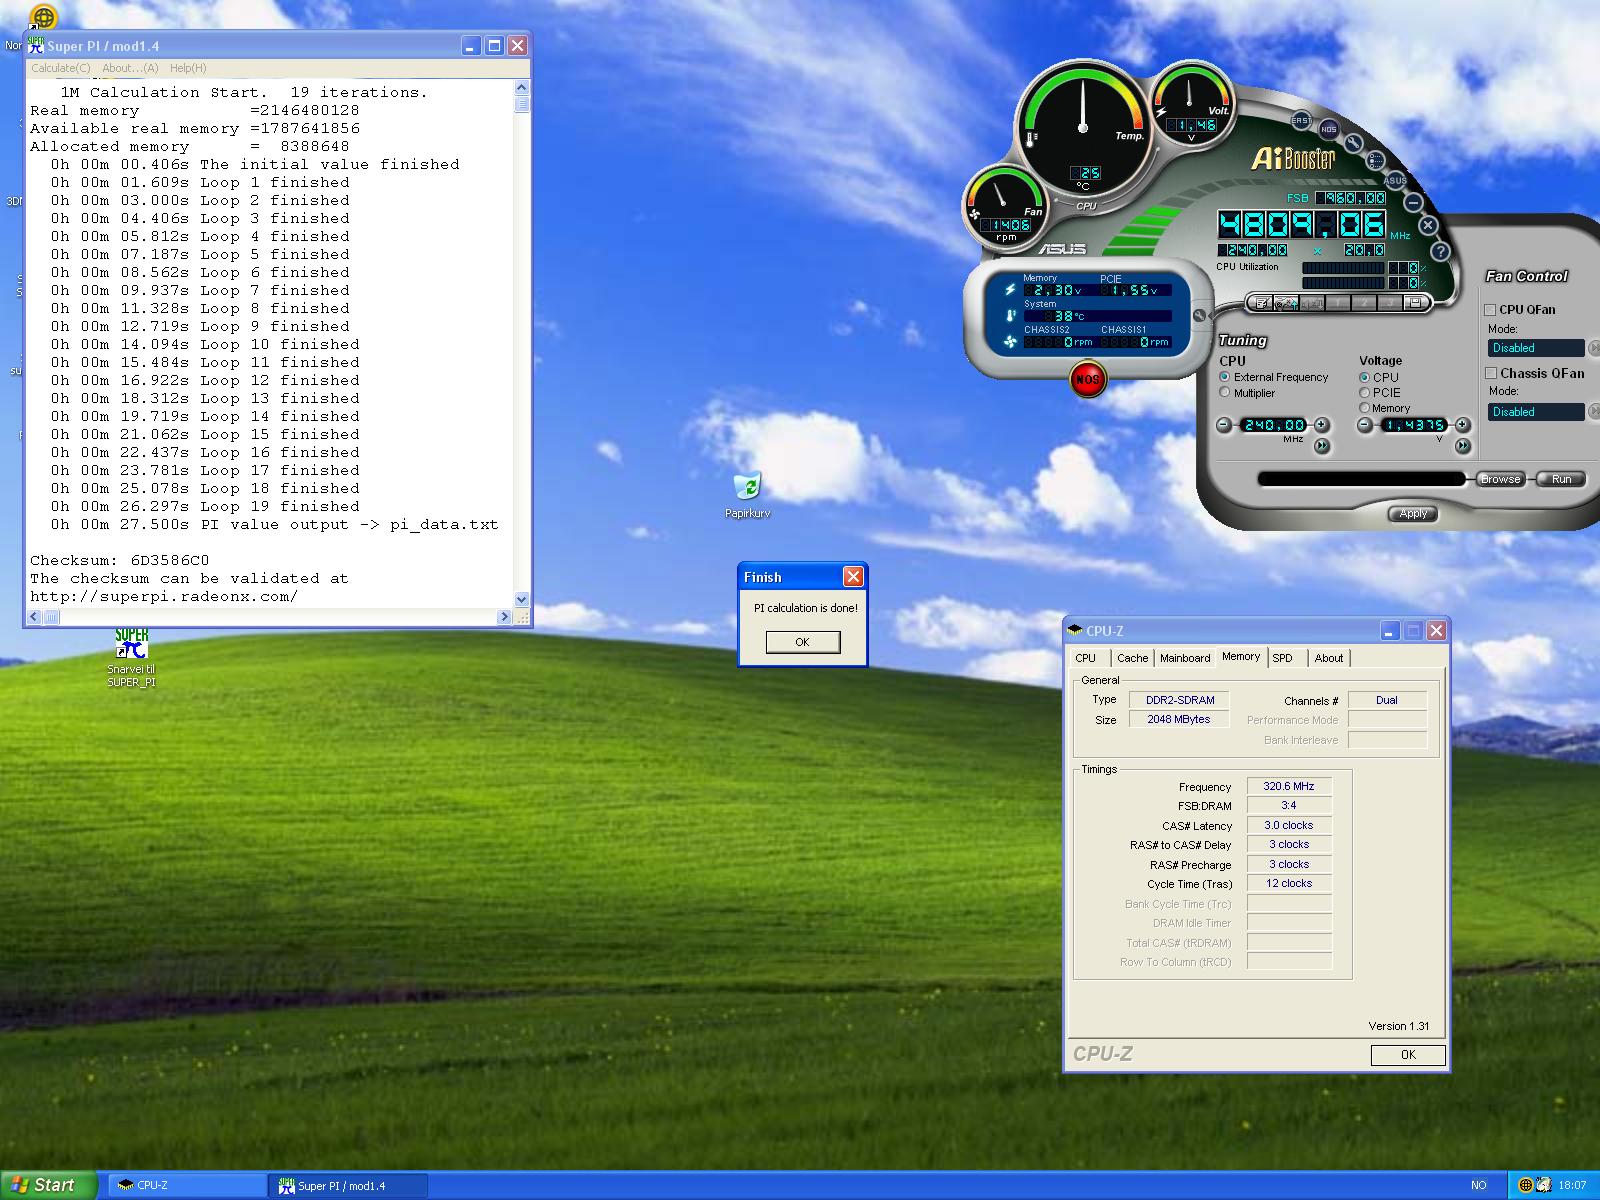Select CPU voltage radio button
The image size is (1600, 1200).
point(1364,377)
